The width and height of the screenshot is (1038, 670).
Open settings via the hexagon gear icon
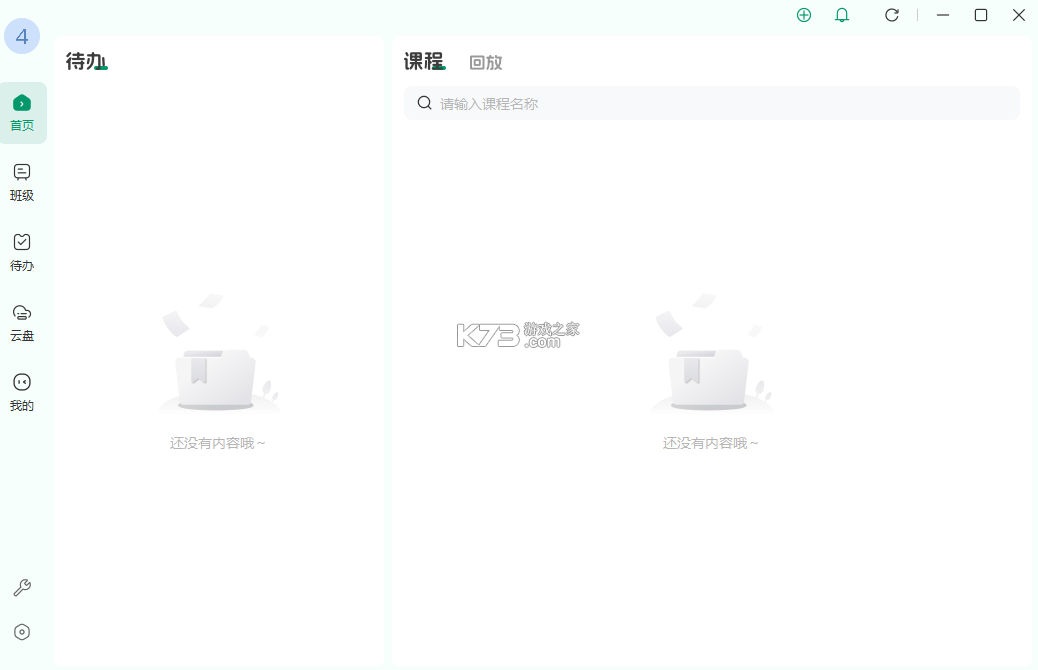coord(22,632)
